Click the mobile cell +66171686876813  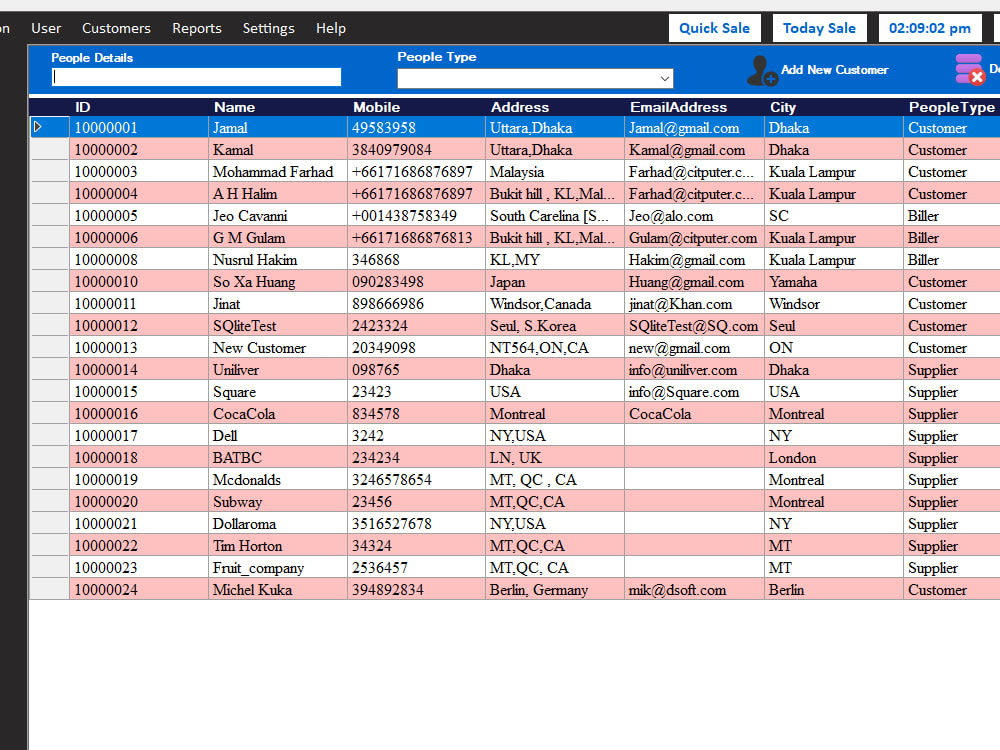[x=416, y=237]
